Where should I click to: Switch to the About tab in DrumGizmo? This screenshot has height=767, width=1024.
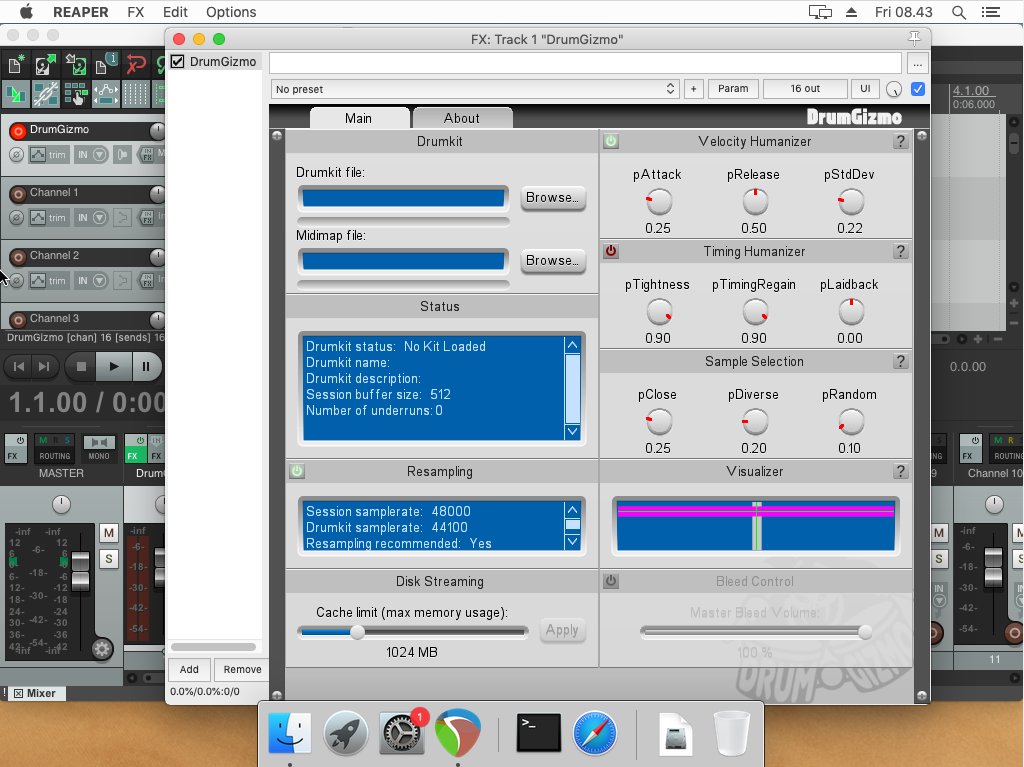[462, 118]
